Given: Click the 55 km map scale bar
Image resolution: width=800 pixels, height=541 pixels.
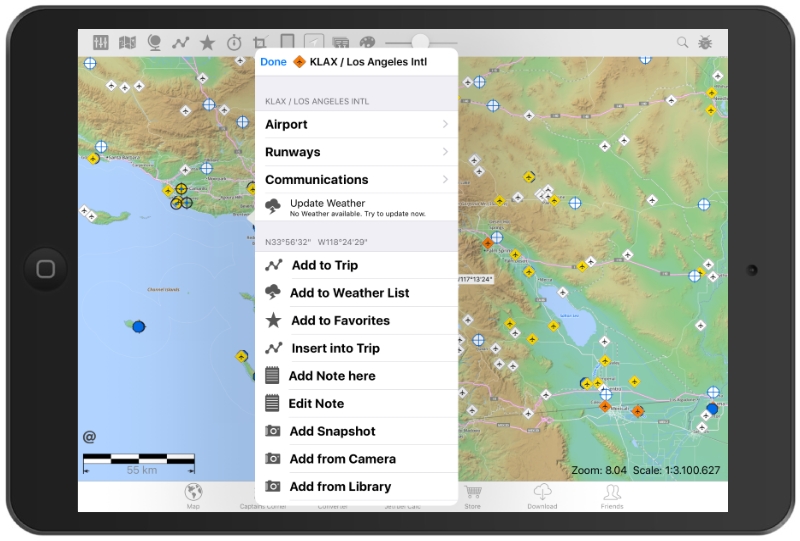Looking at the screenshot, I should [139, 464].
